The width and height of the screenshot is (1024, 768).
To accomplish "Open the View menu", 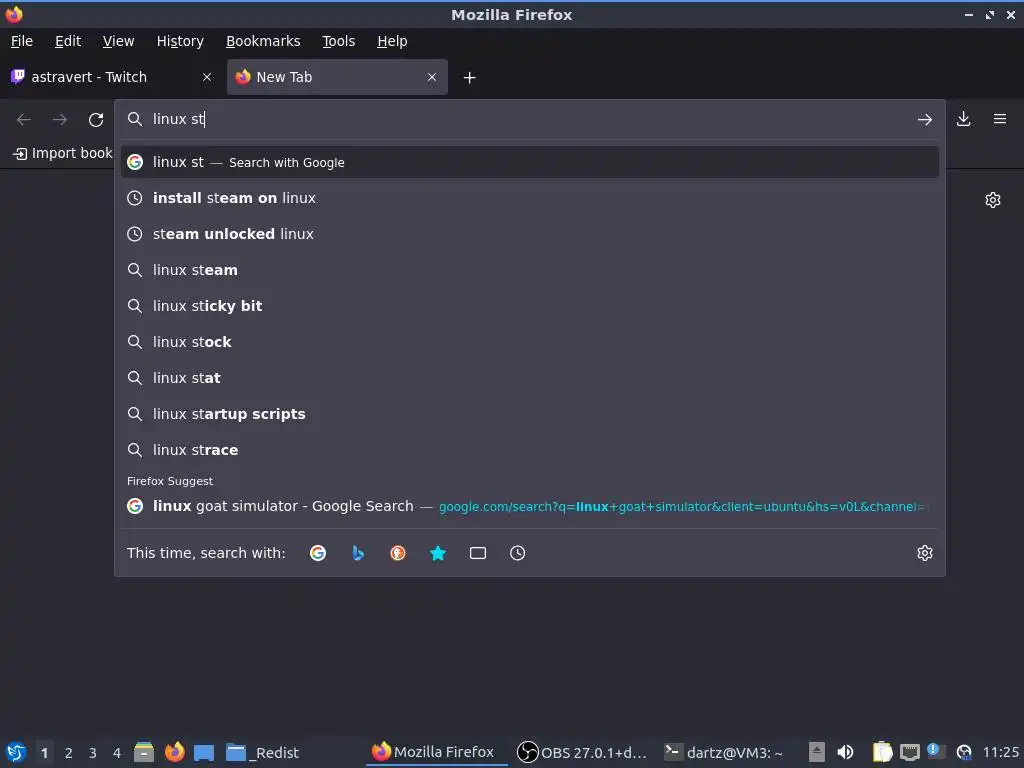I will tap(118, 41).
